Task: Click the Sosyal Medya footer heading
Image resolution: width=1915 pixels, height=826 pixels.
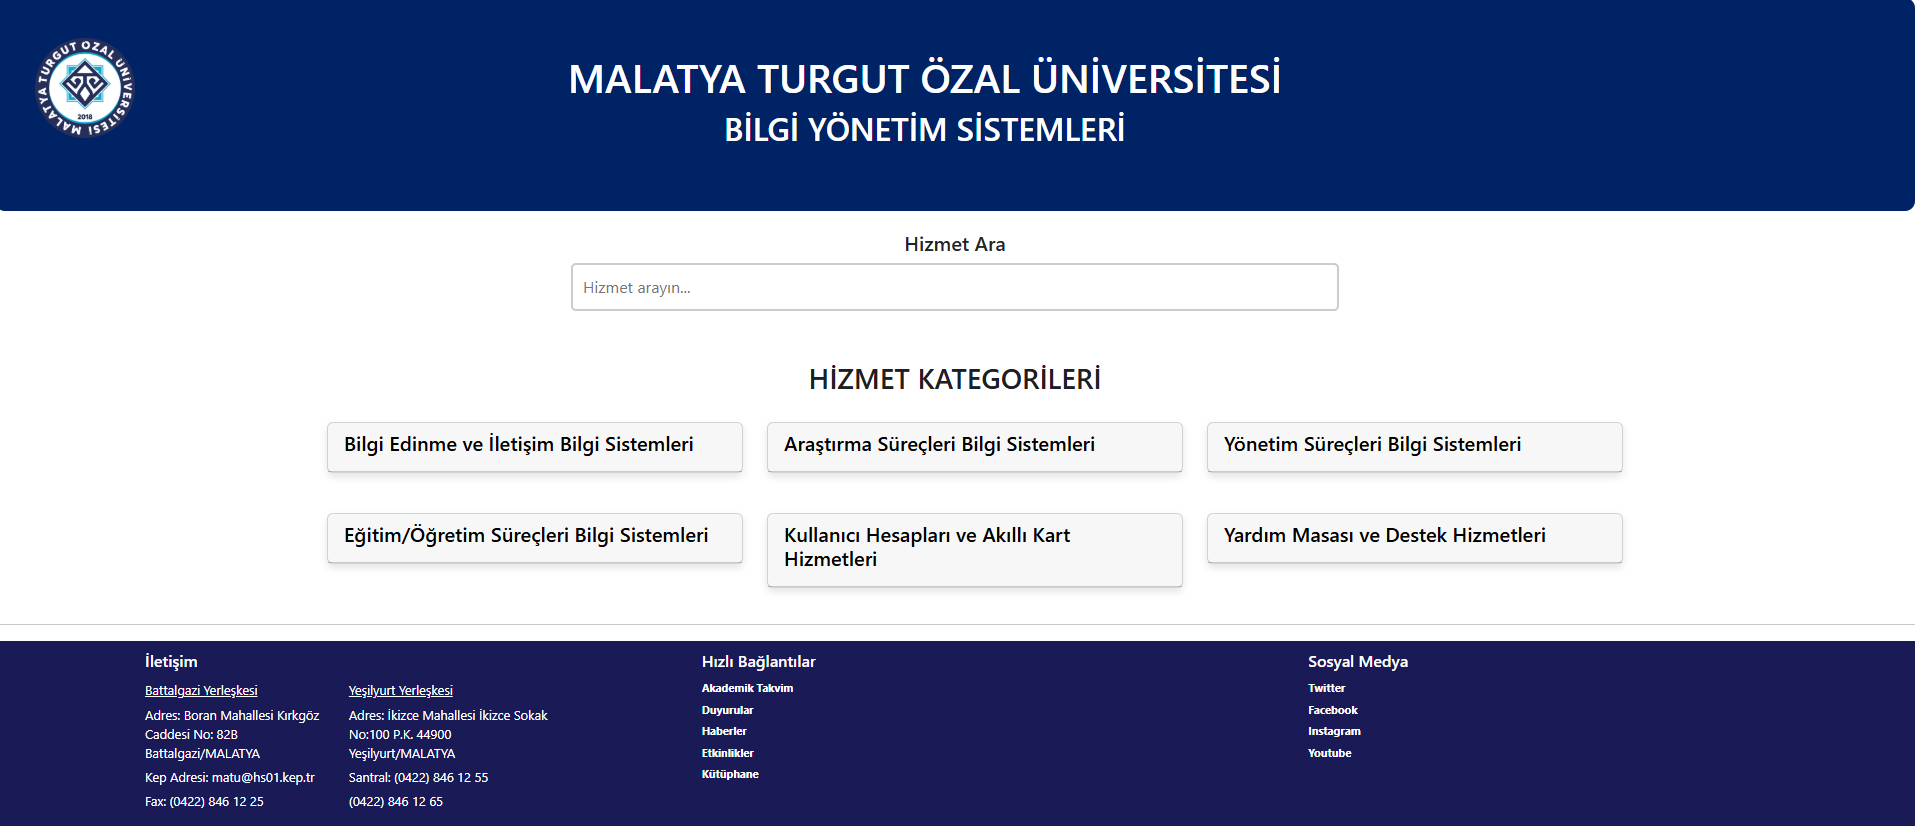Action: [1357, 662]
